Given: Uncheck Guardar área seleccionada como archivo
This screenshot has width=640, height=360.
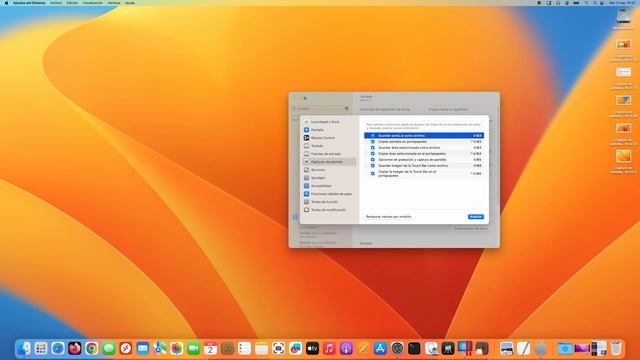Looking at the screenshot, I should [373, 148].
